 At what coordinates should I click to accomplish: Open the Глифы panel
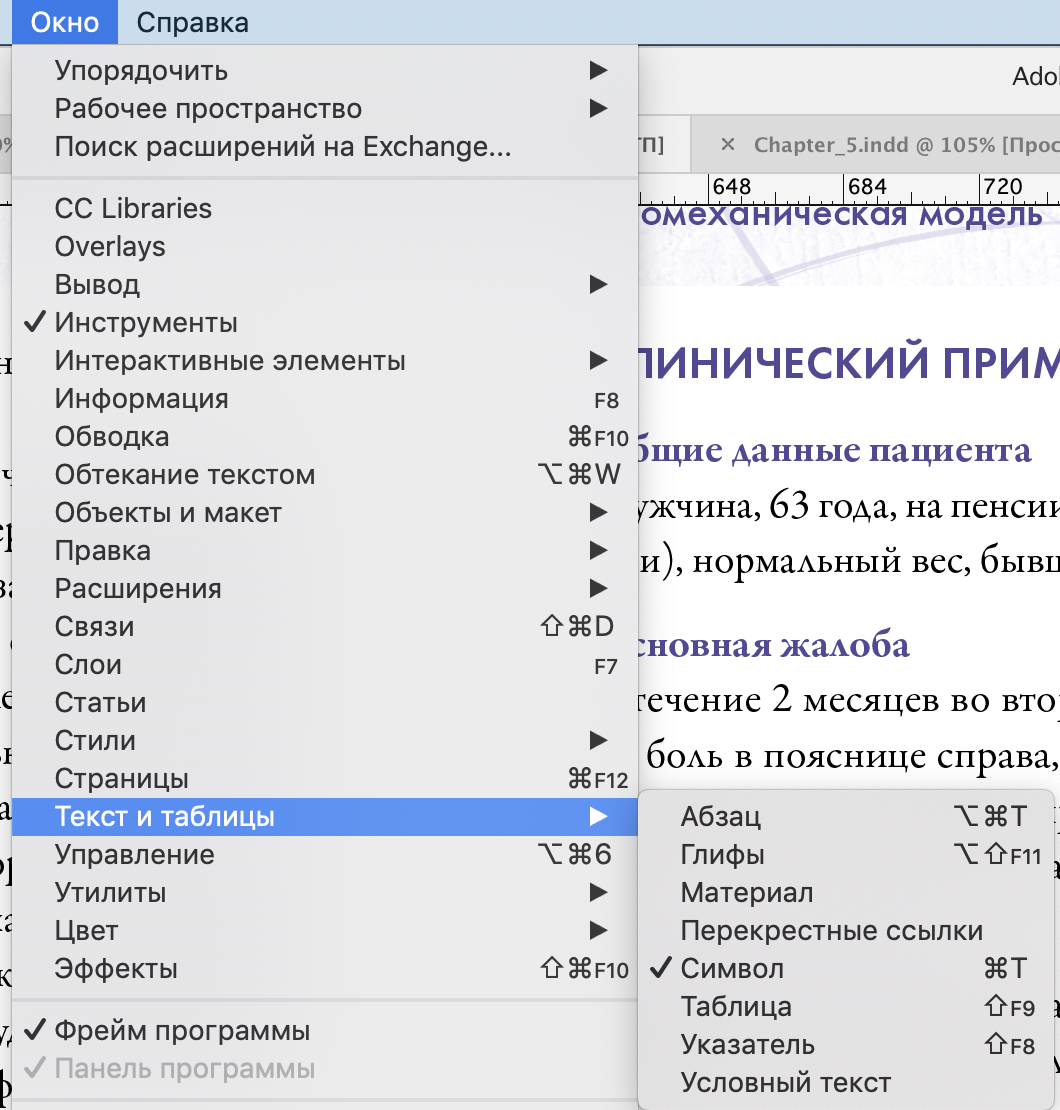846,854
